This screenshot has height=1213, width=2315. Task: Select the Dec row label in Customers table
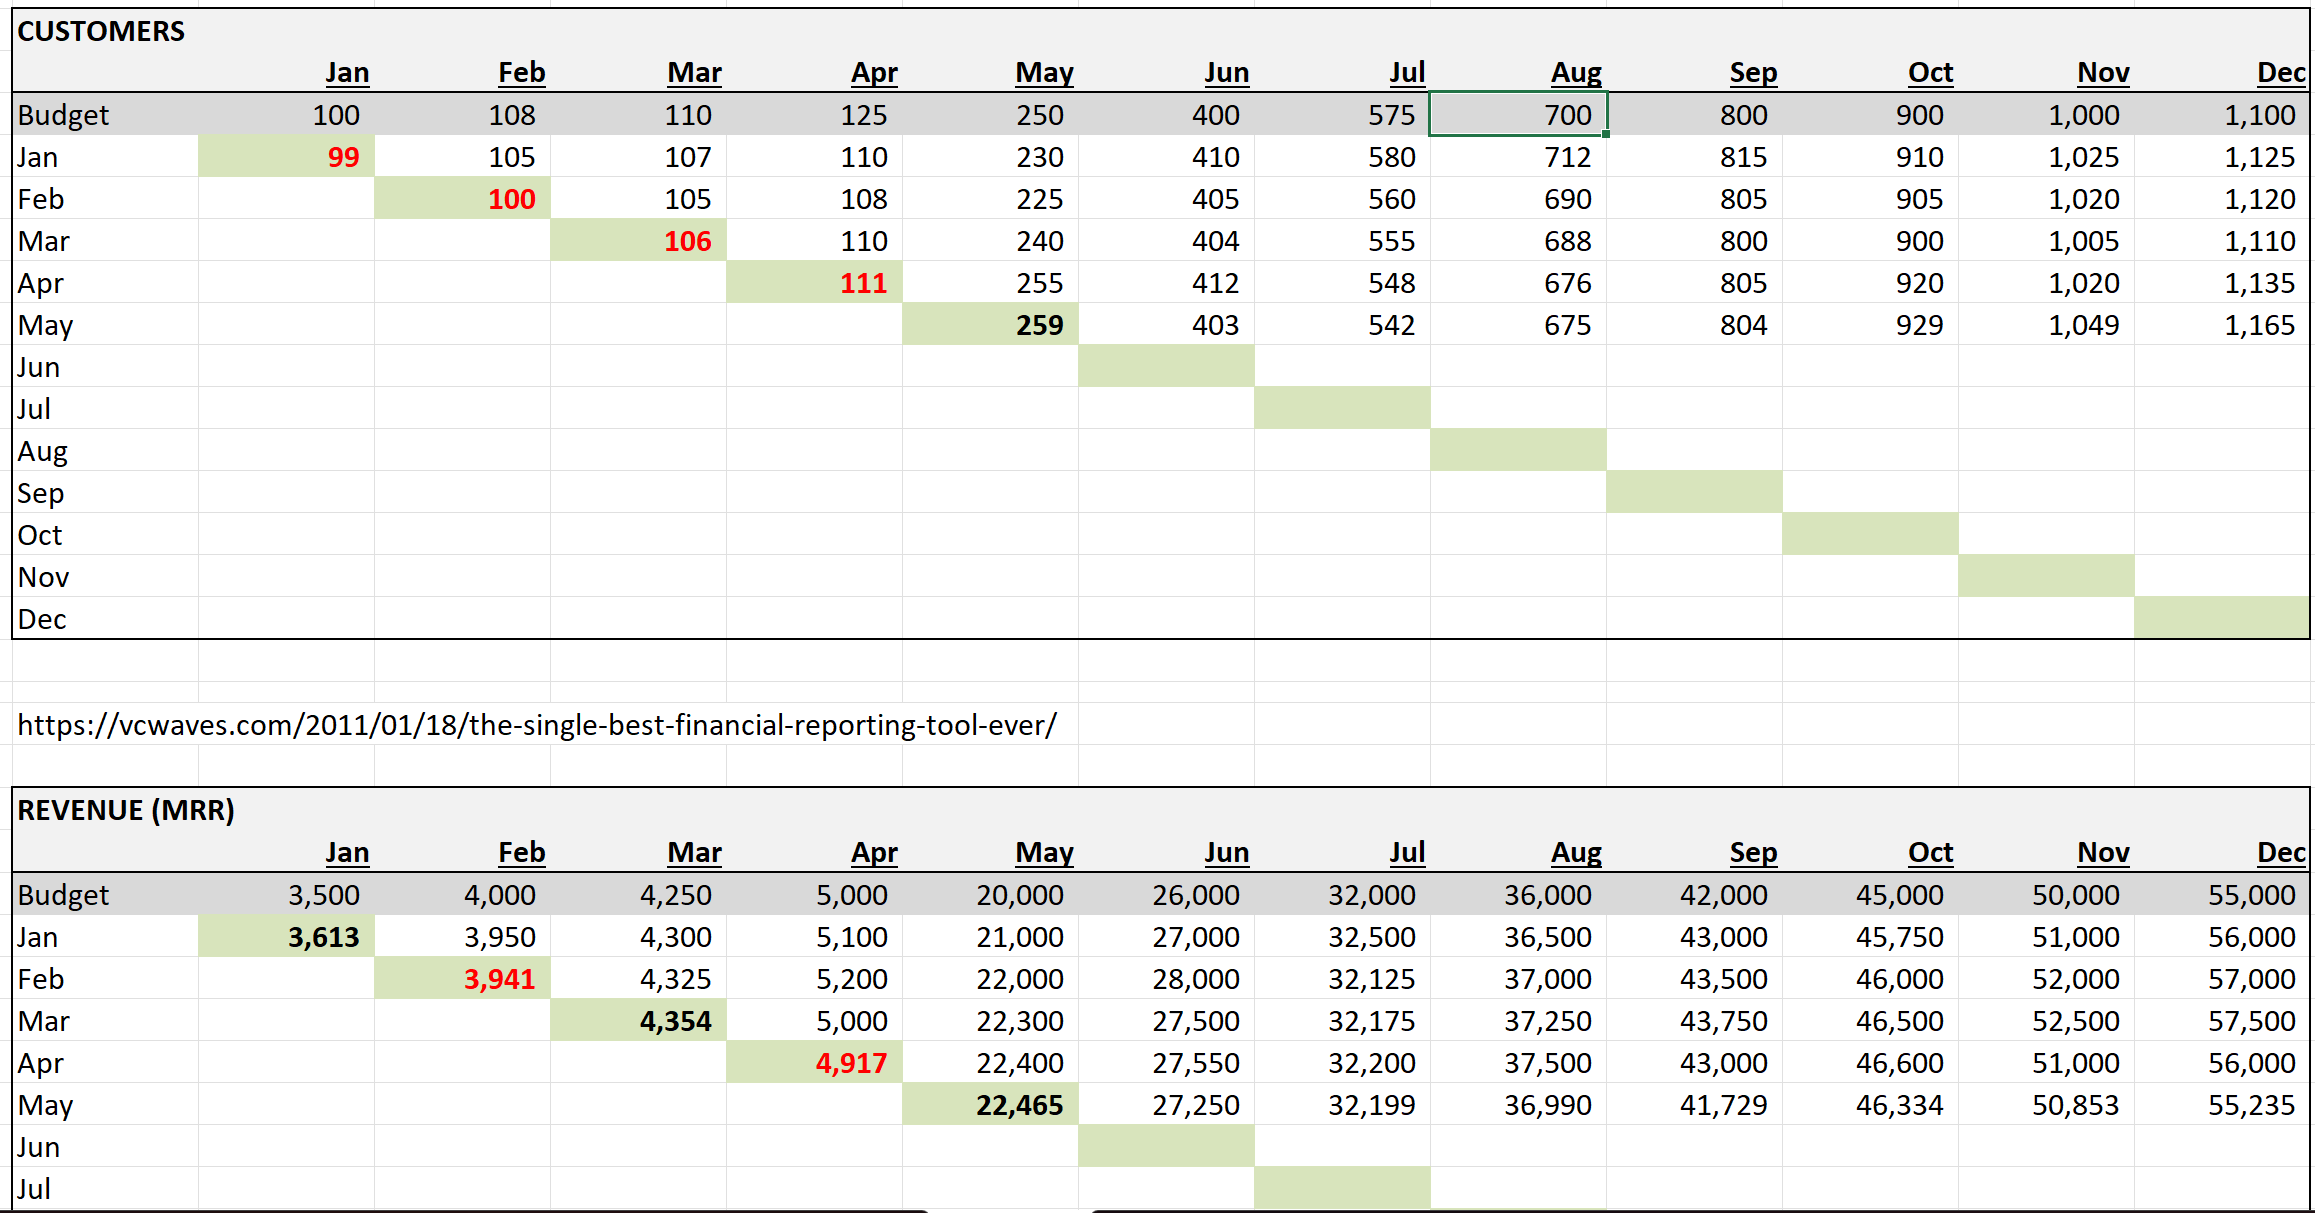click(42, 619)
